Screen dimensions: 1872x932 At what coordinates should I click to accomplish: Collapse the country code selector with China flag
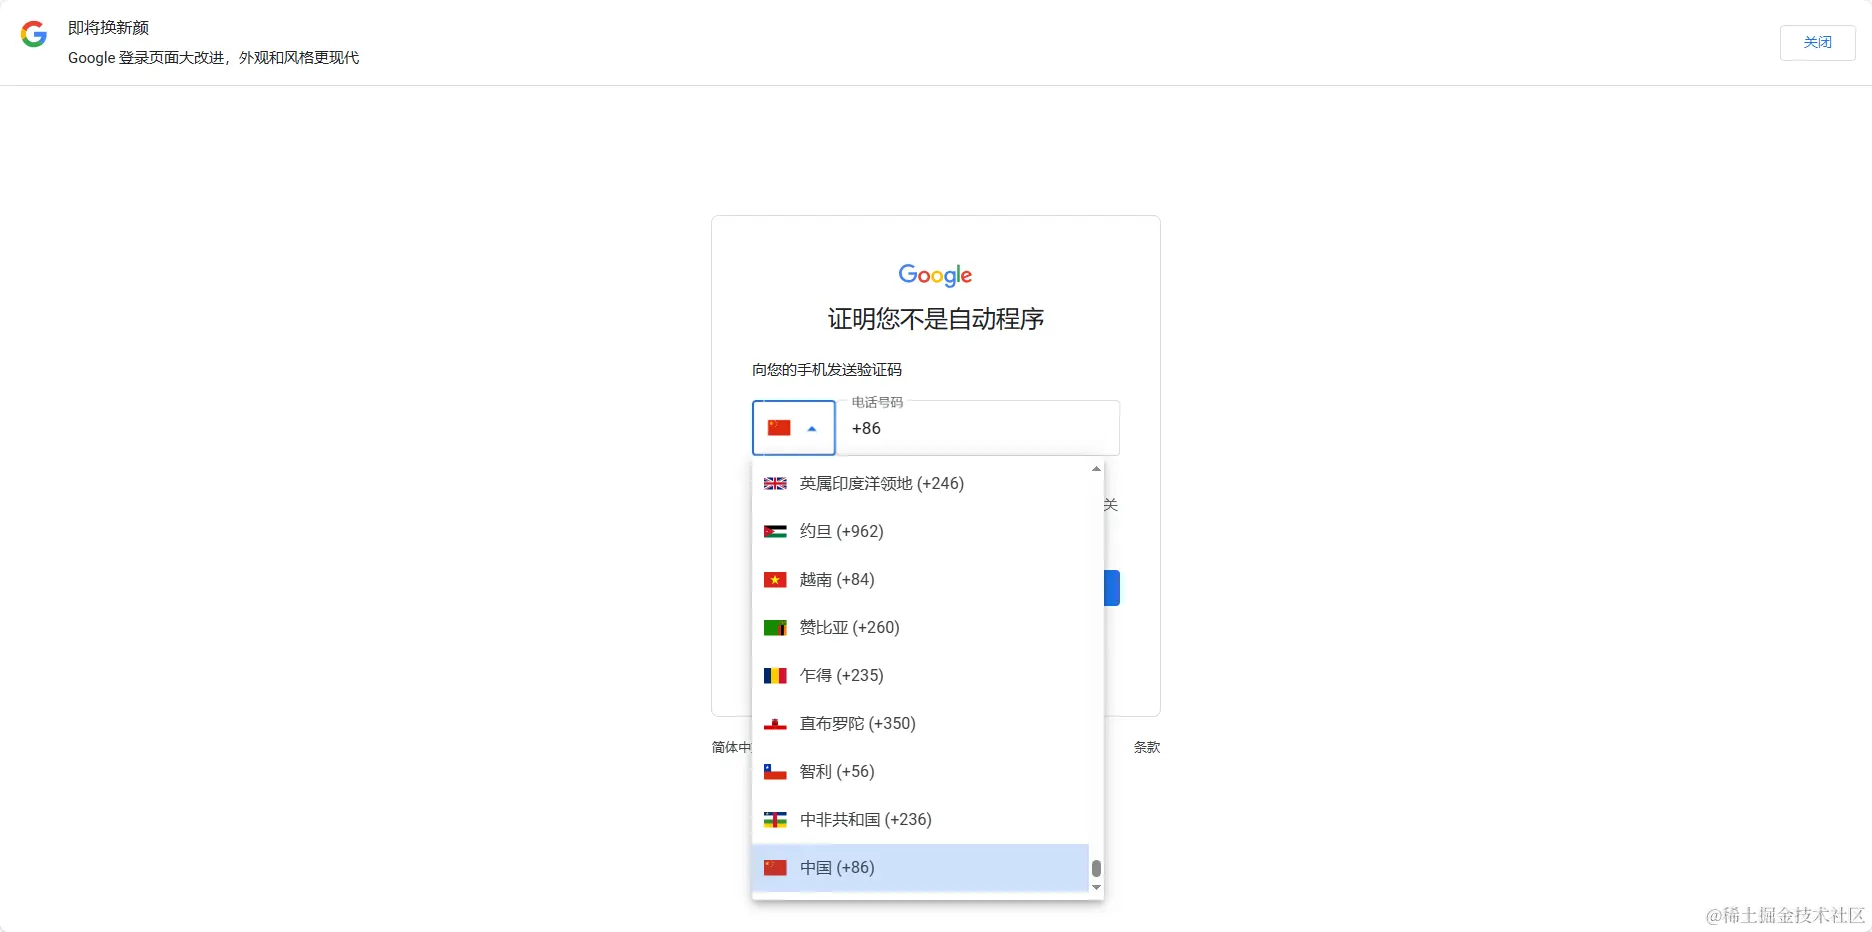click(794, 428)
